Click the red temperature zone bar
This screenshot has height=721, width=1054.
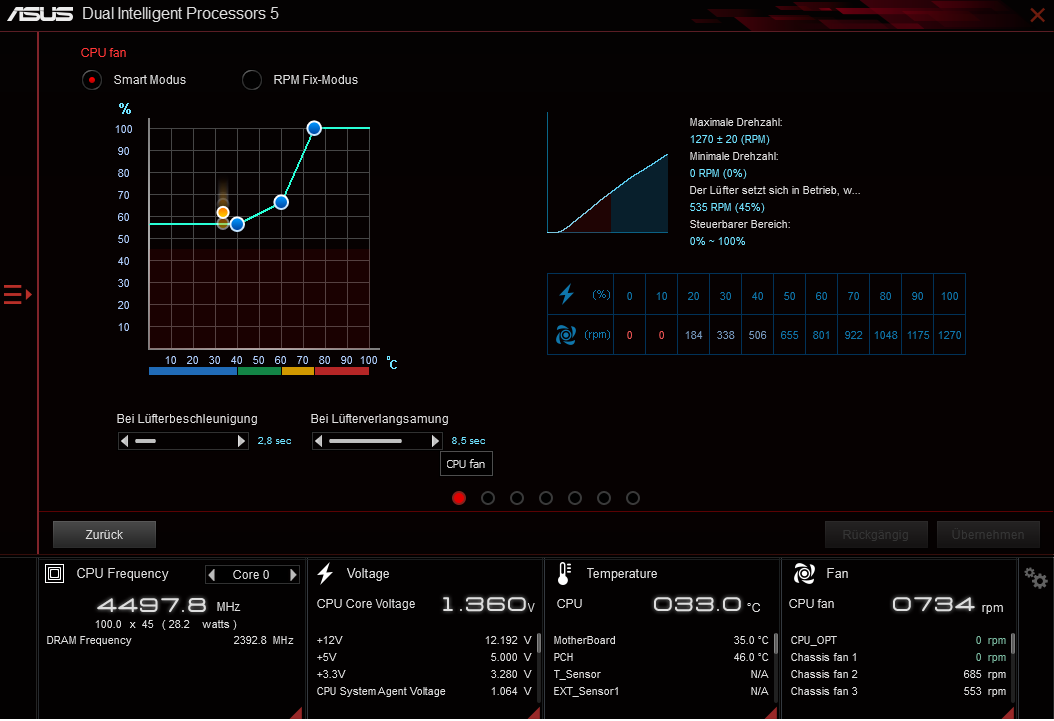[342, 371]
